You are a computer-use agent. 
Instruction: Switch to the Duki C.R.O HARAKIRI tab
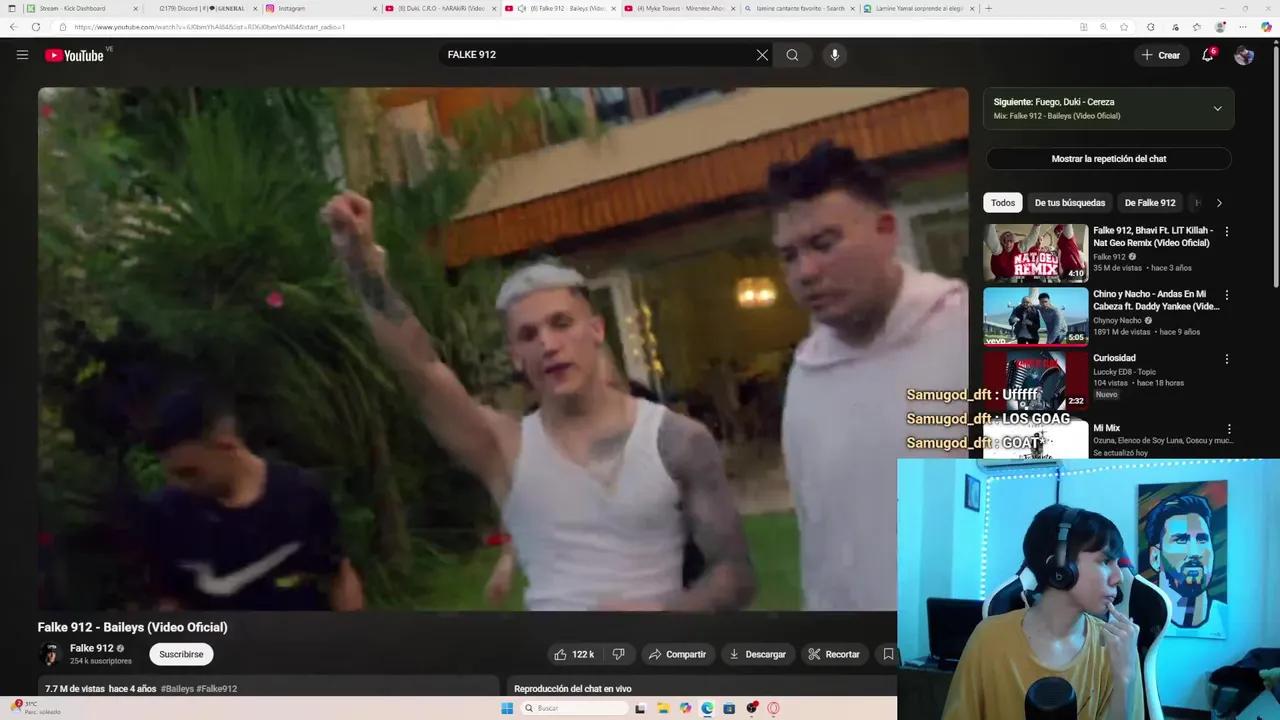(x=442, y=8)
